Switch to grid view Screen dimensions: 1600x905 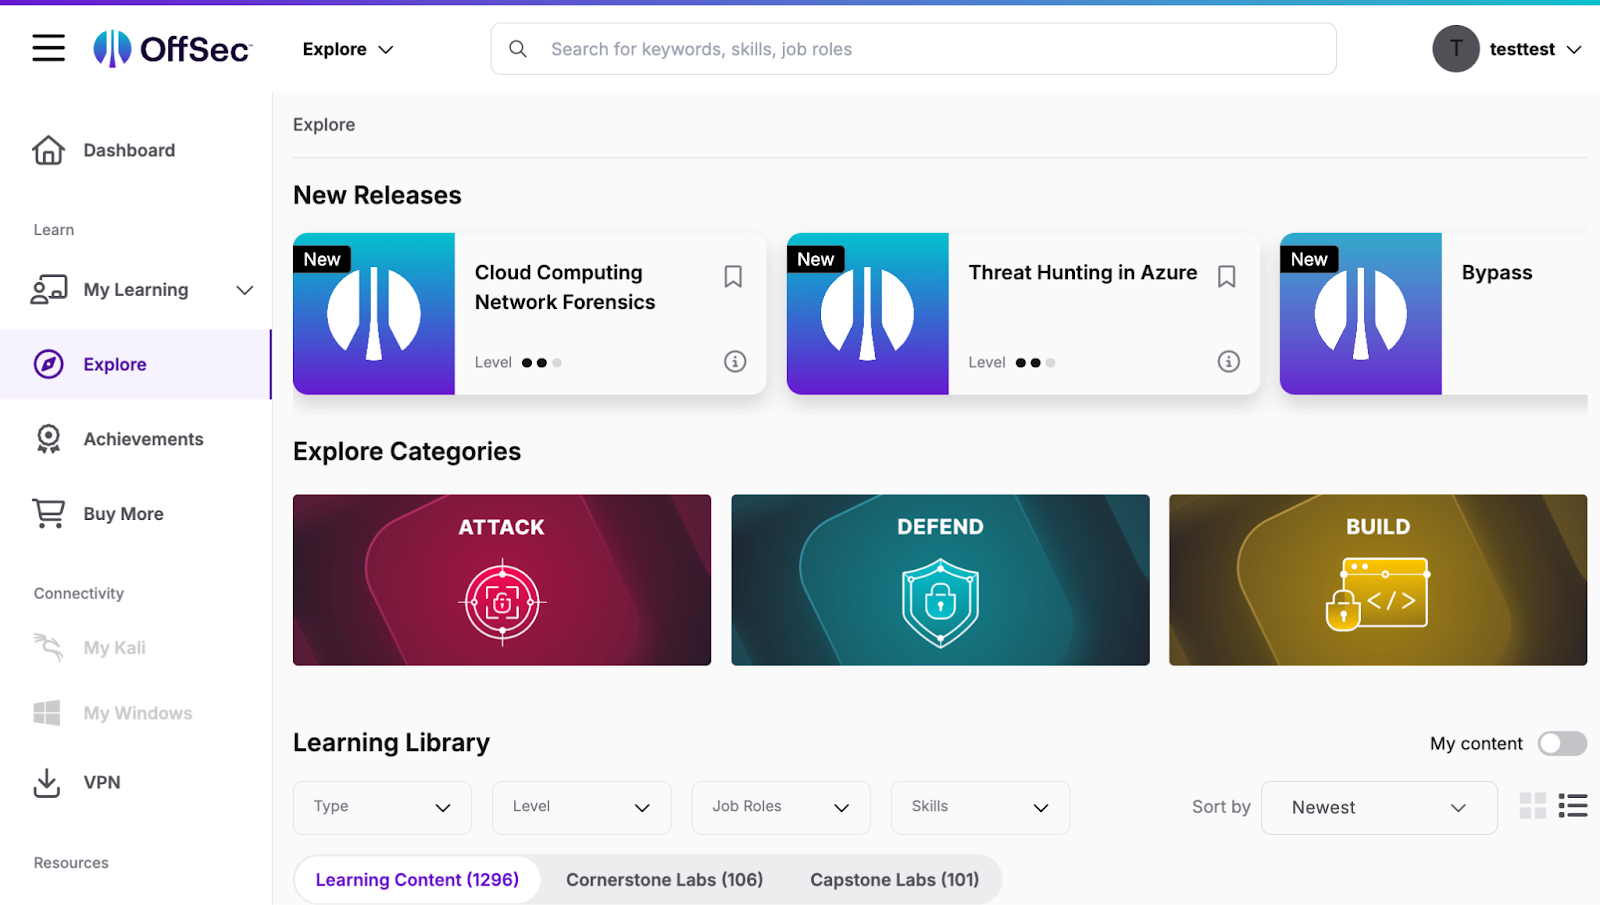[1532, 805]
